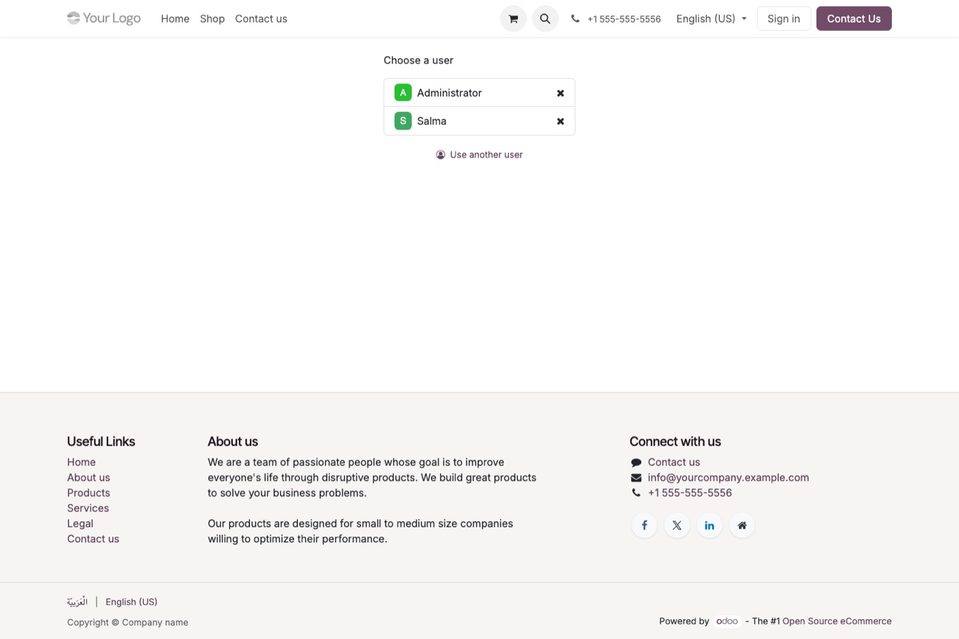Screen dimensions: 959x639
Task: Select the Administrator user
Action: pos(479,92)
